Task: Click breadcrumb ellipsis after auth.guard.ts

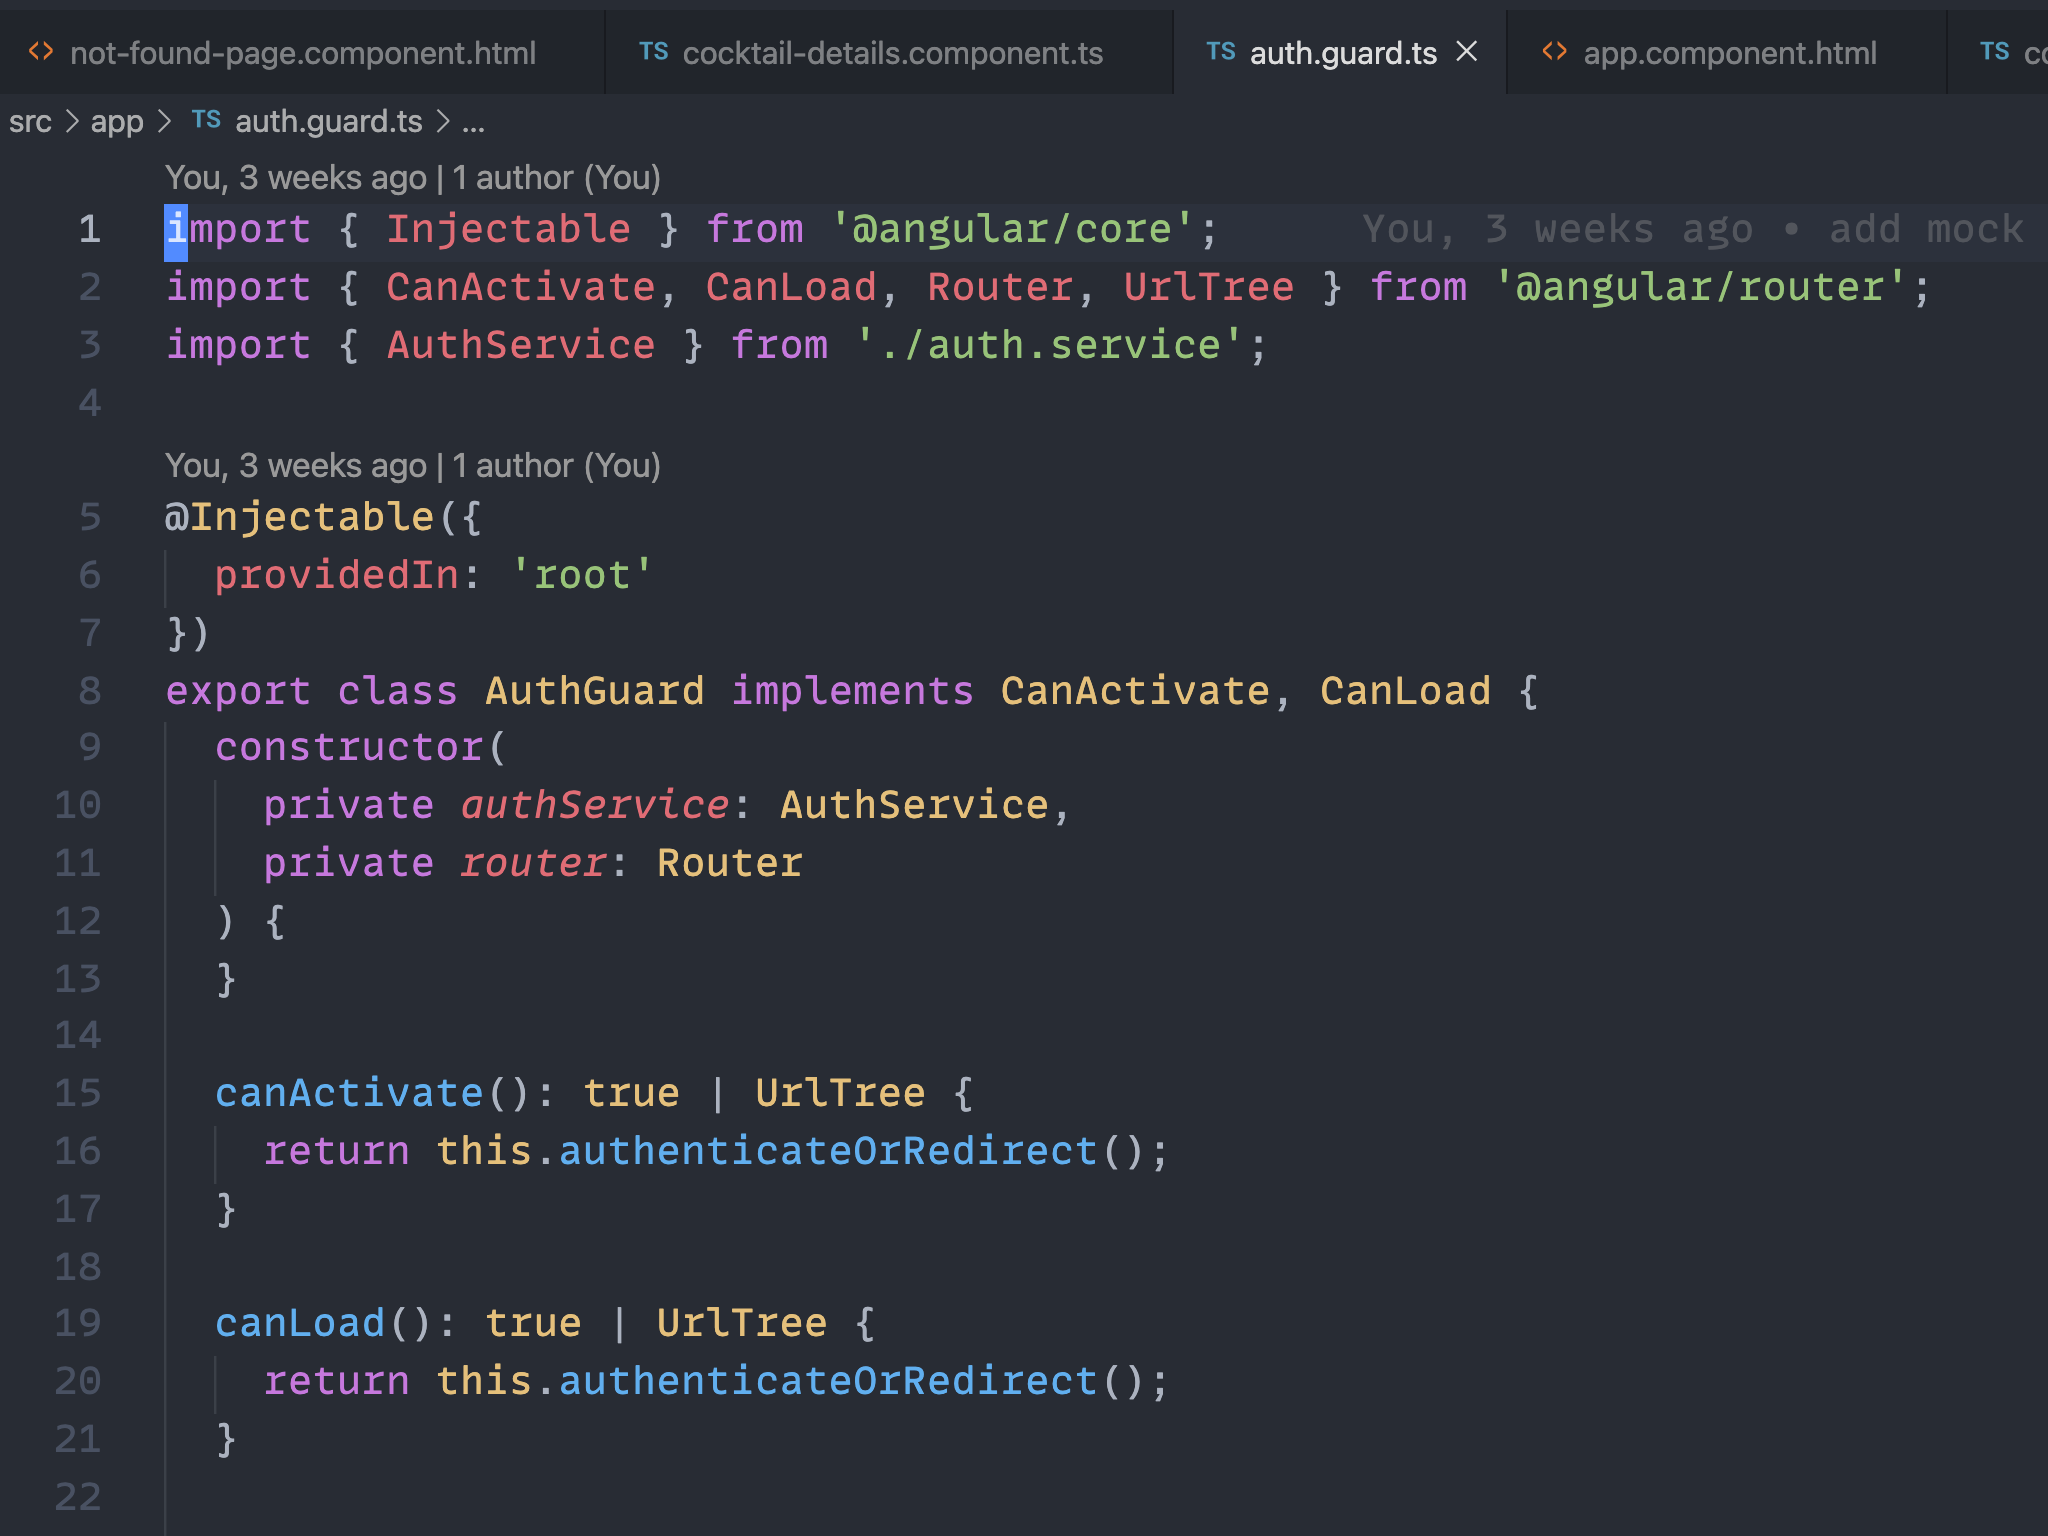Action: (x=473, y=122)
